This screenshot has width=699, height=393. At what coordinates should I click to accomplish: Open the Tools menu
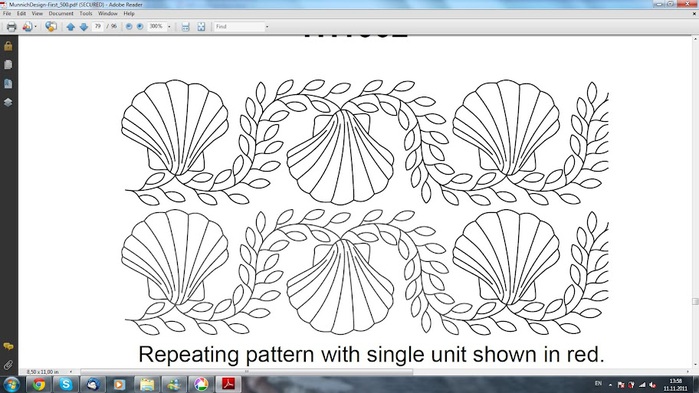pos(86,14)
